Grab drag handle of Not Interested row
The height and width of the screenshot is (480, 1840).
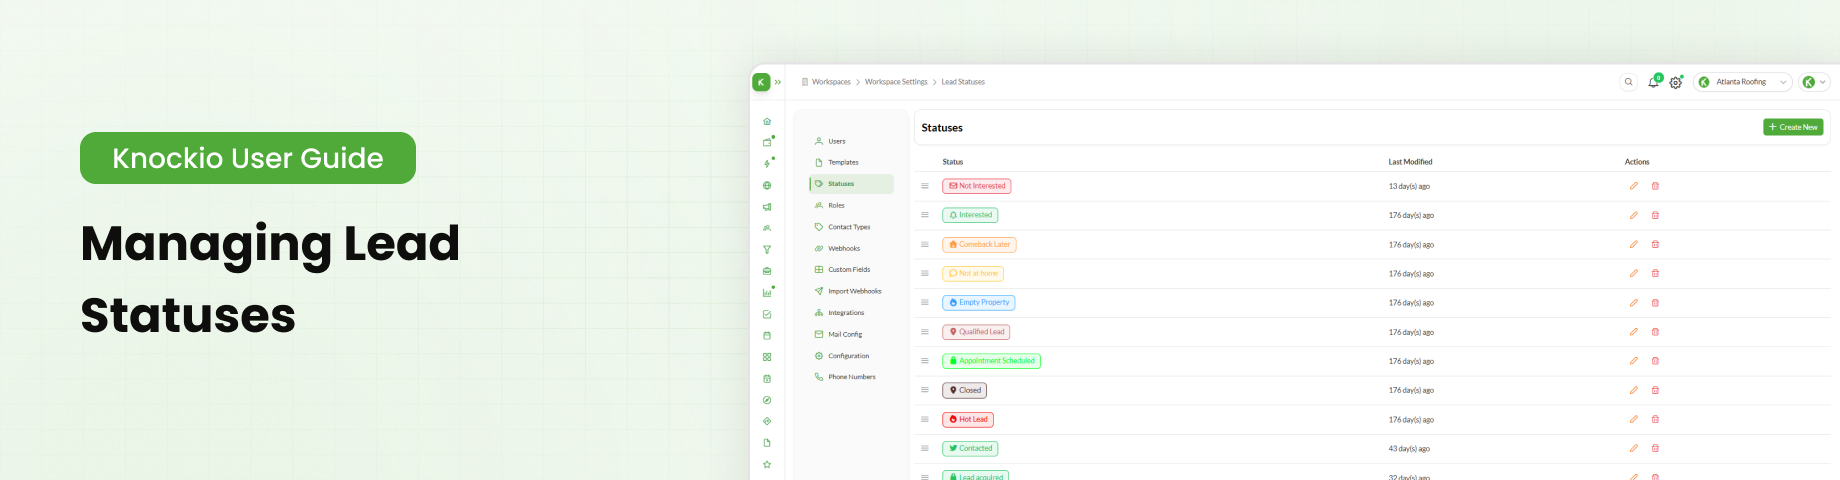pyautogui.click(x=925, y=186)
